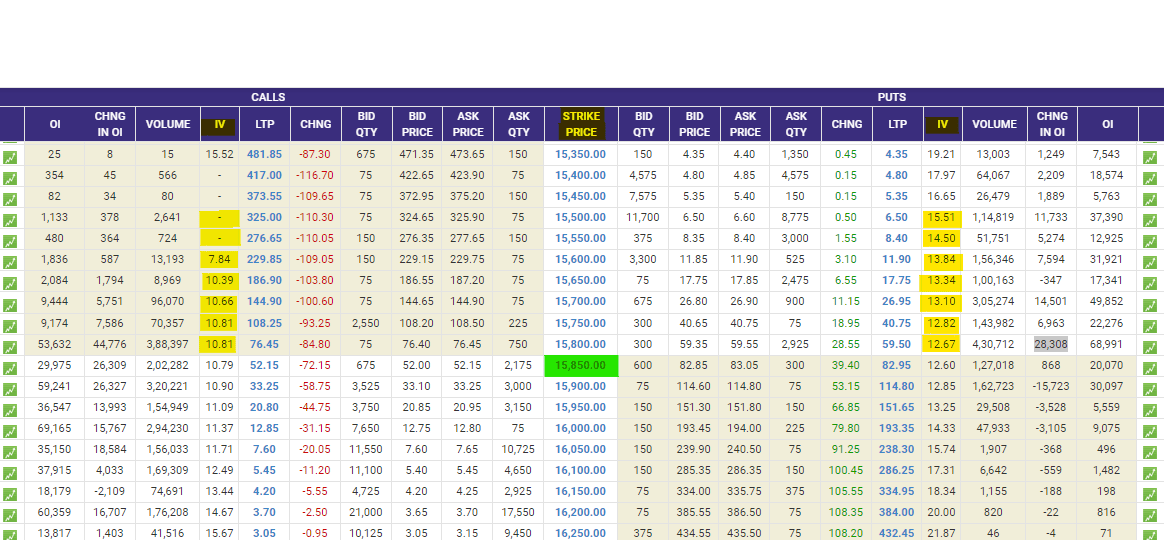Viewport: 1164px width, 540px height.
Task: Click puts LTP 384.00 link
Action: coord(897,513)
